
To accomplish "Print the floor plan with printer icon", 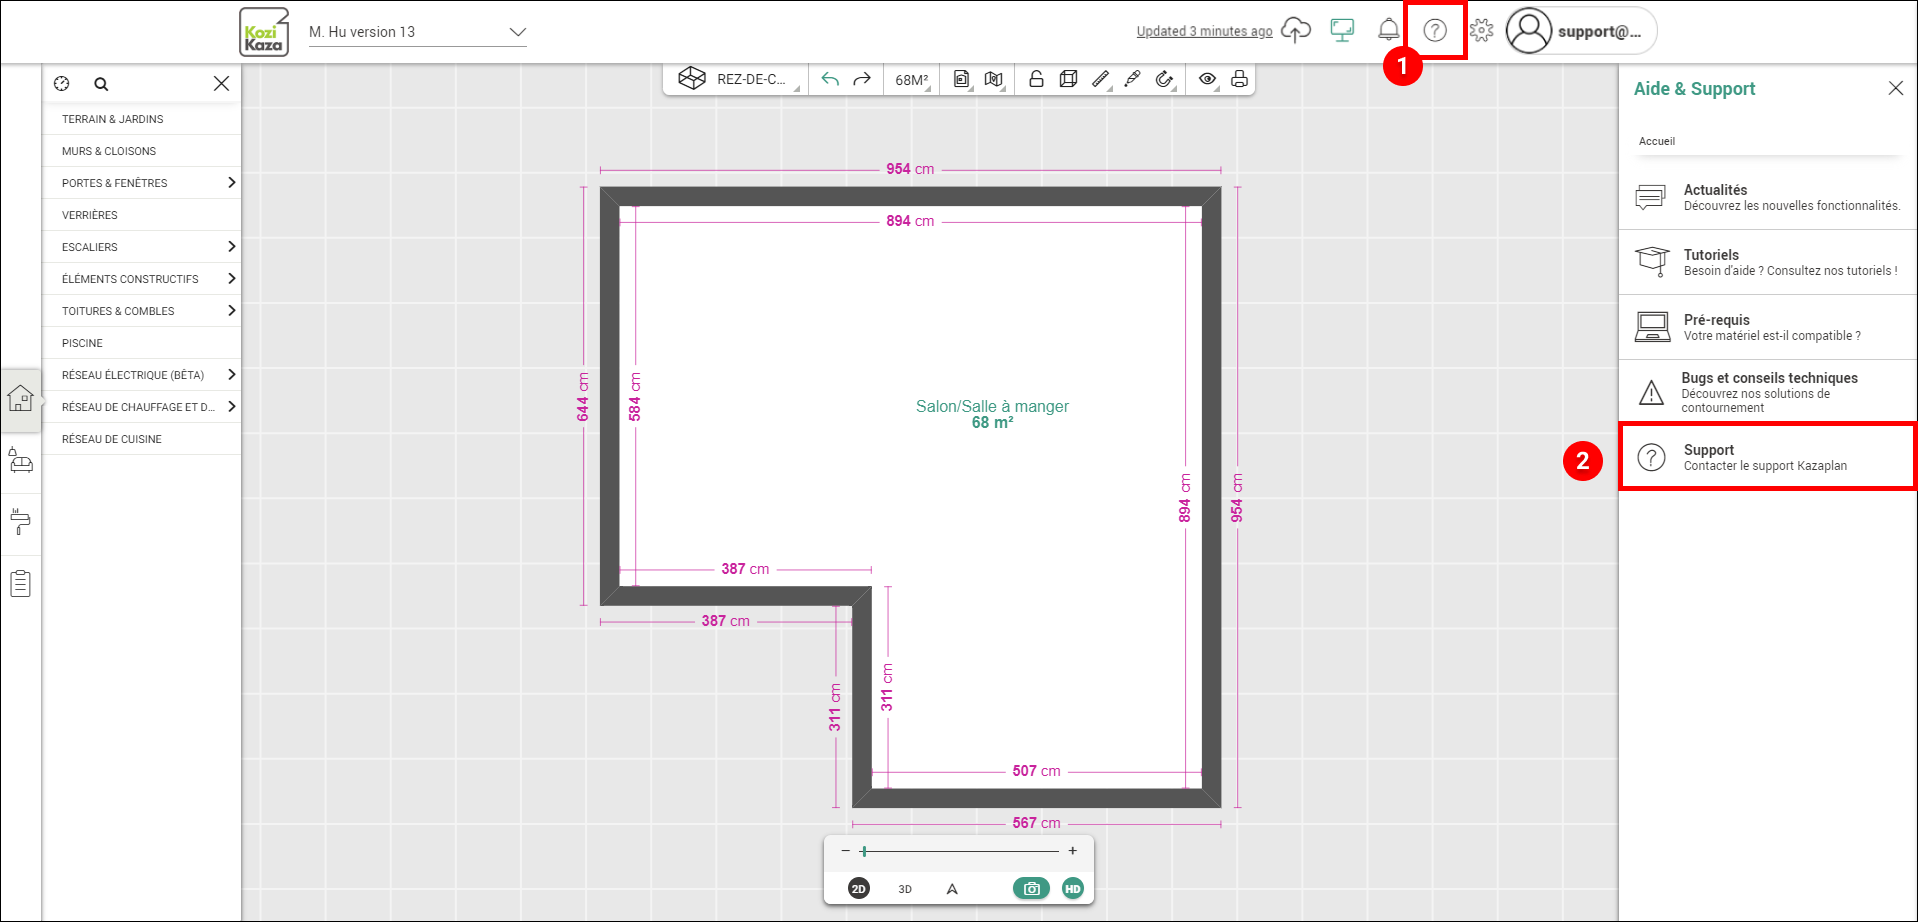I will coord(1239,79).
